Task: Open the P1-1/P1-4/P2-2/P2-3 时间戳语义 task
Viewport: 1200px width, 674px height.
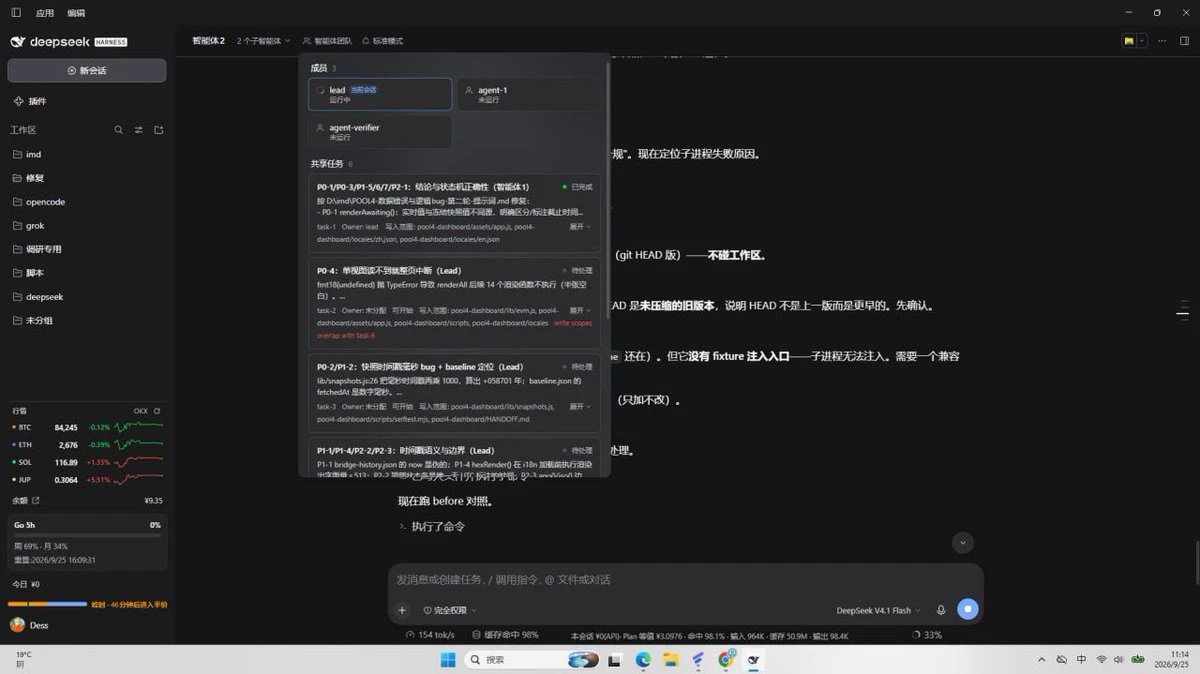Action: click(x=454, y=457)
